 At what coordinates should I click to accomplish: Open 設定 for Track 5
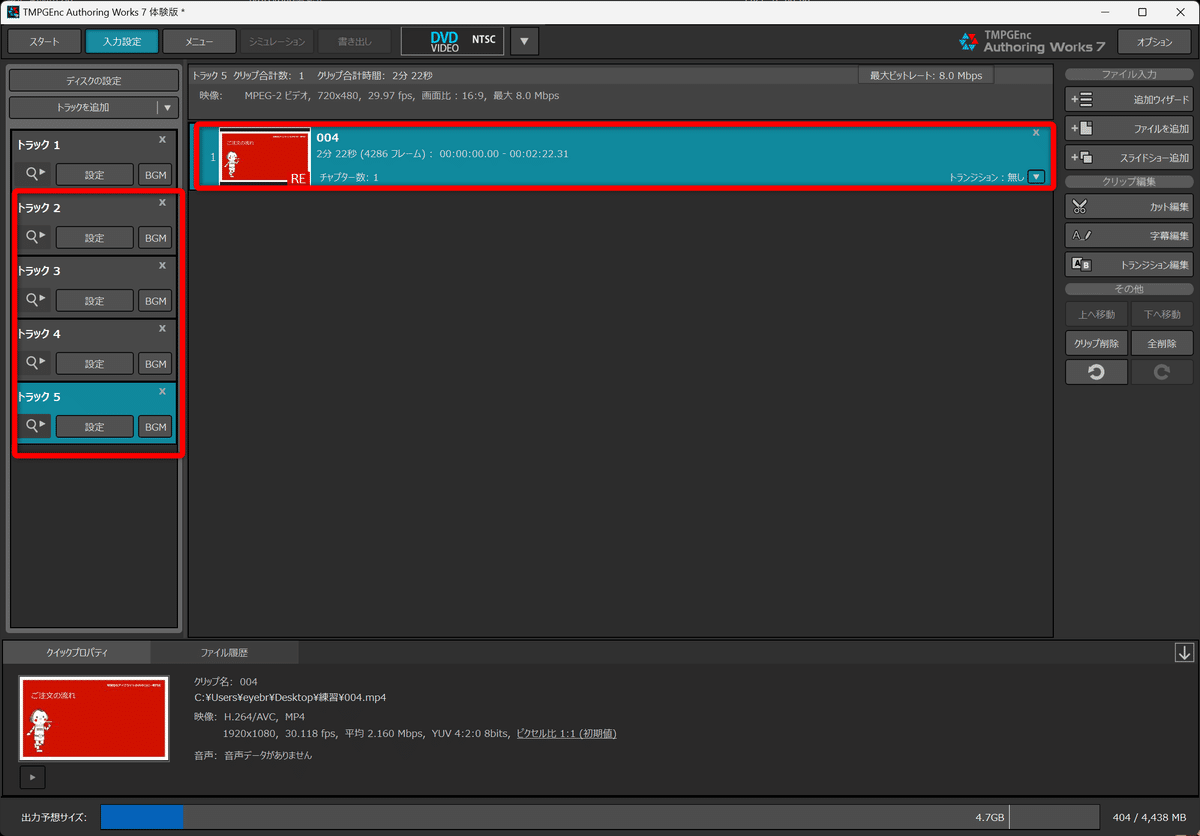(x=94, y=427)
